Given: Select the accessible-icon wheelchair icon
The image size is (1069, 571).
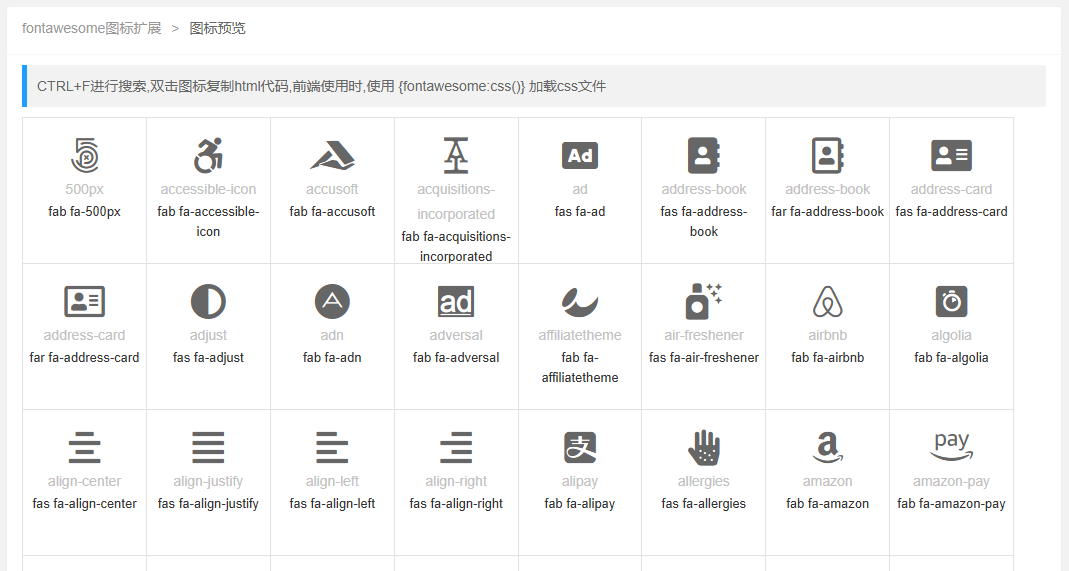Looking at the screenshot, I should tap(208, 156).
